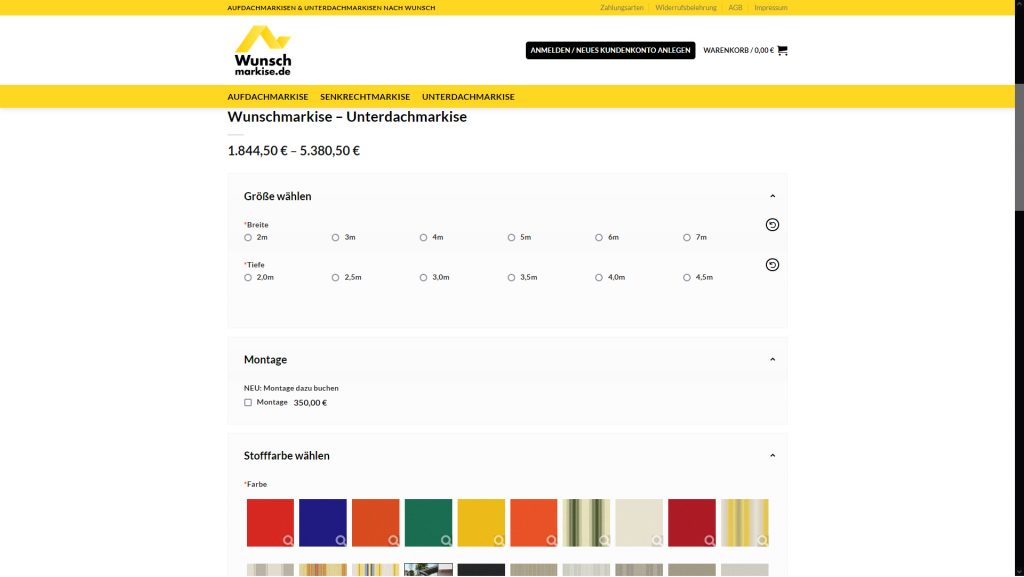
Task: Zoom the crimson fabric swatch magnifier
Action: pyautogui.click(x=710, y=540)
